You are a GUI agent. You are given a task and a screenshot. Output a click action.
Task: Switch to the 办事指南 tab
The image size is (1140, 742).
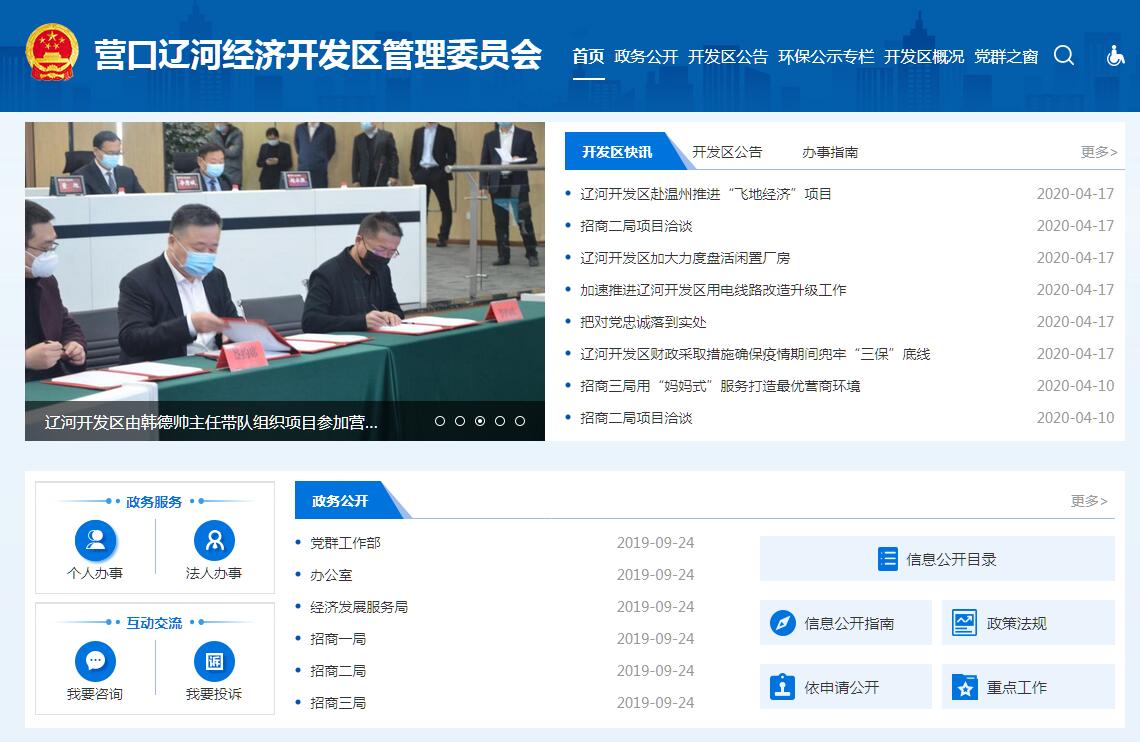pyautogui.click(x=830, y=152)
